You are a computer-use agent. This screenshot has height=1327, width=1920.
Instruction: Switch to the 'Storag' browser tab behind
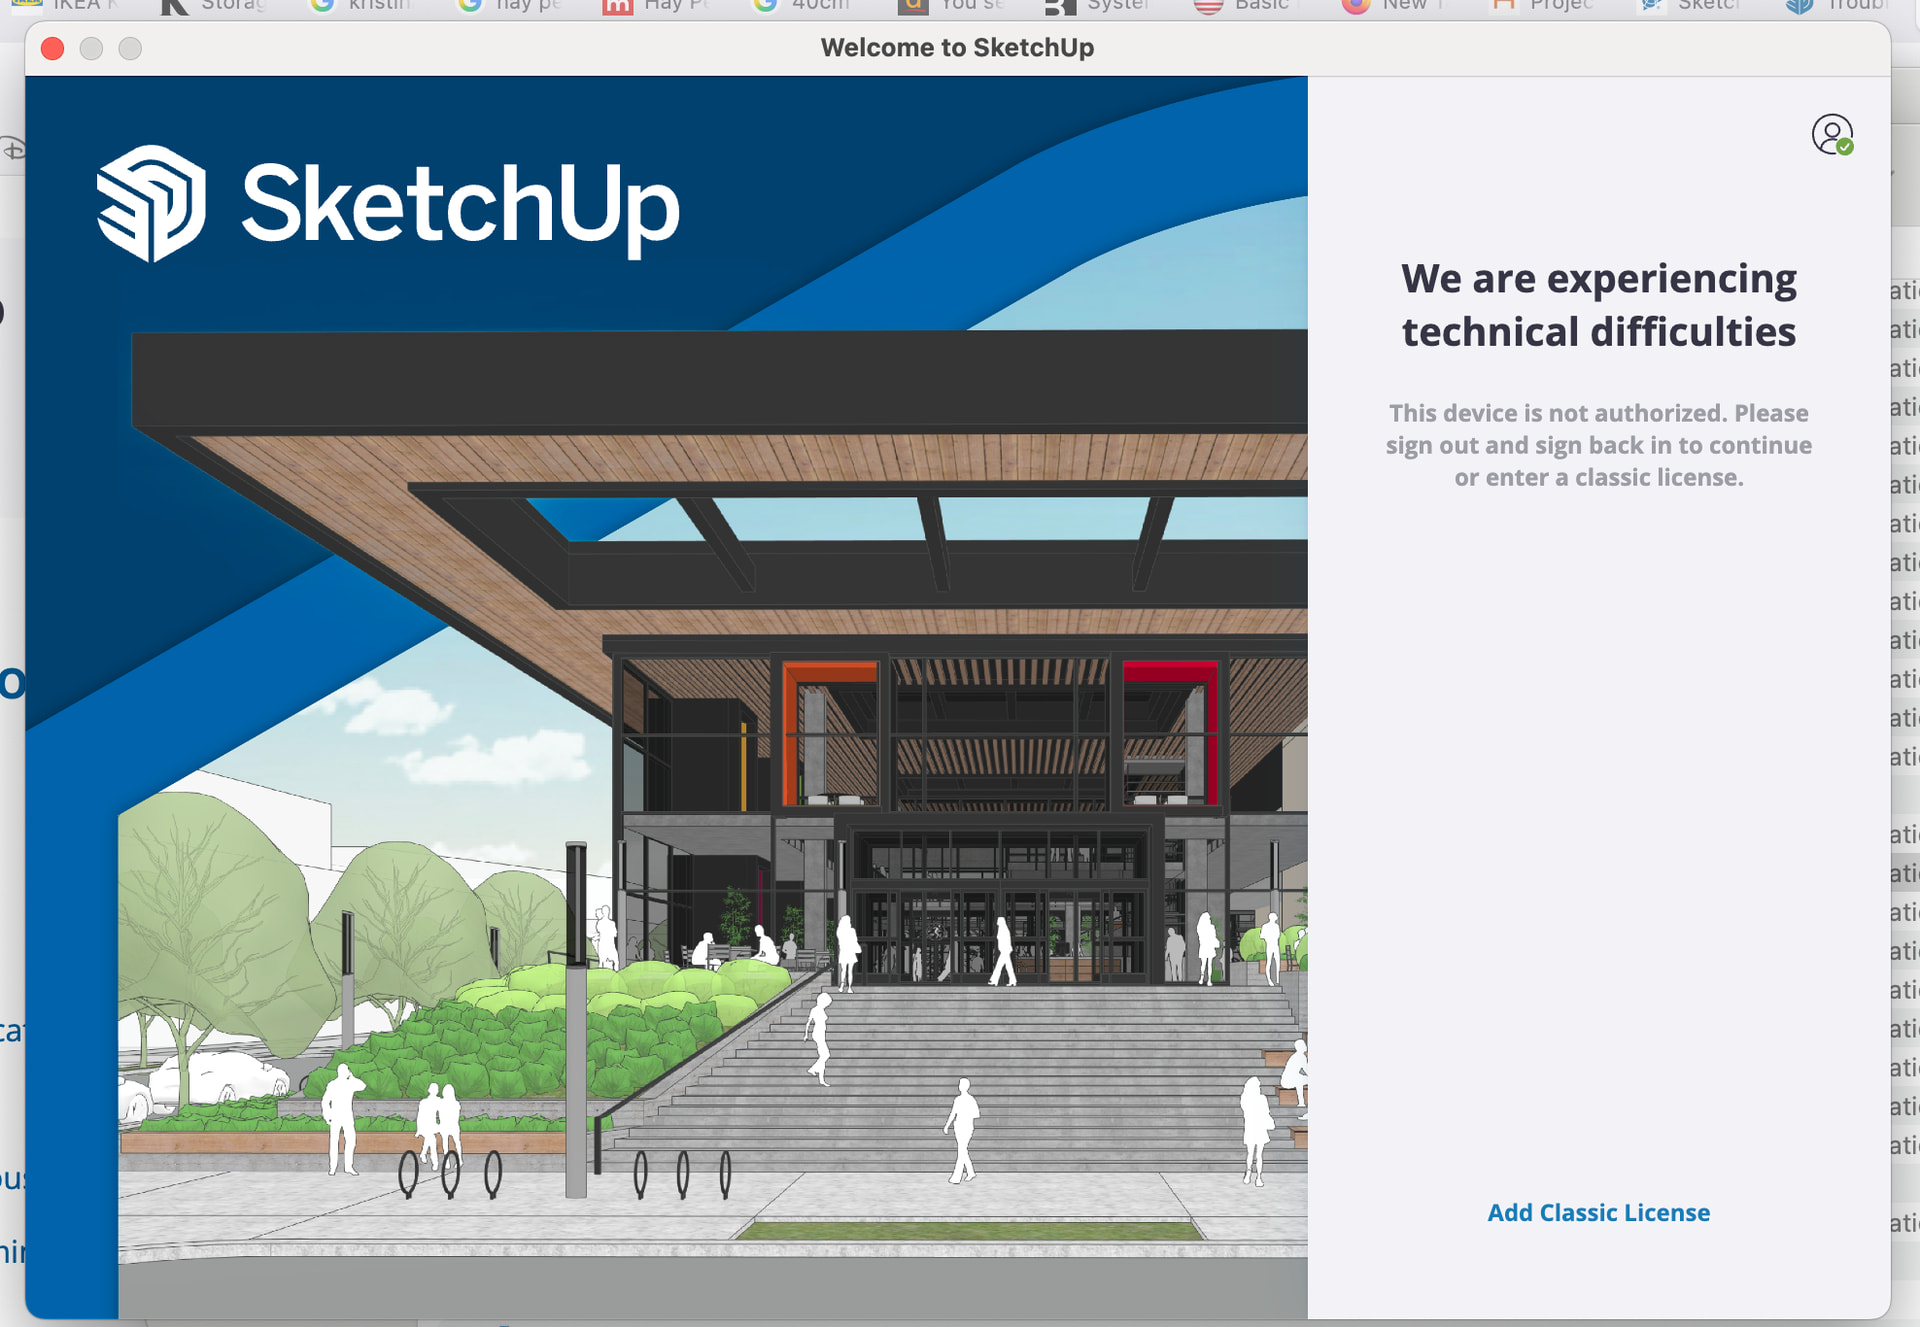(215, 6)
